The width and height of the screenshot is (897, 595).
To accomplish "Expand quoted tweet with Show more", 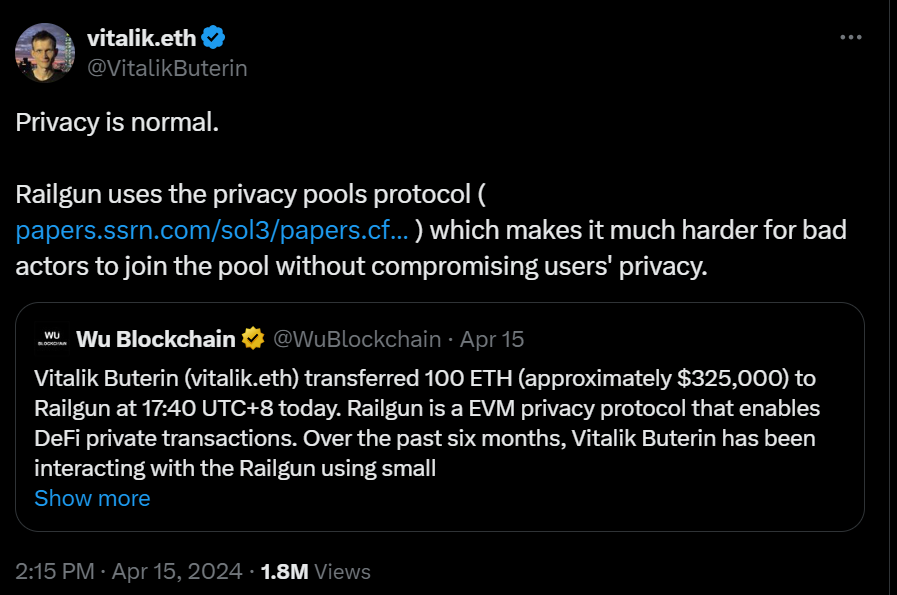I will [92, 498].
